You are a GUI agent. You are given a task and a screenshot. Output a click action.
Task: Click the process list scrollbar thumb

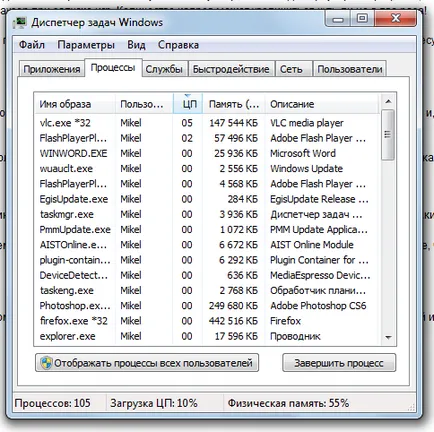click(388, 135)
